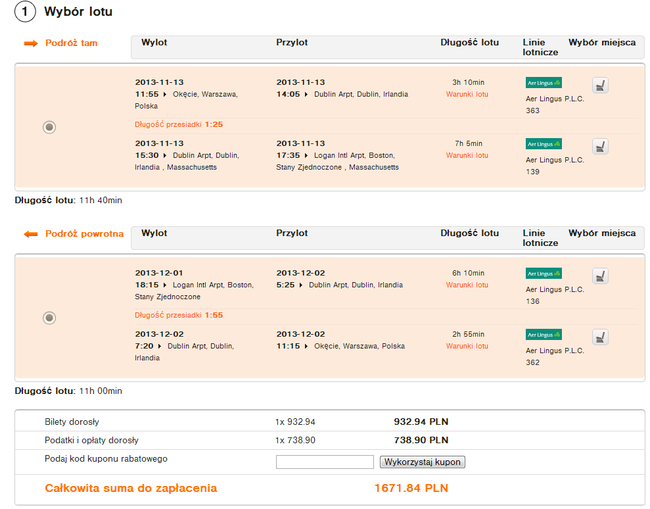Screen dimensions: 650x509
Task: Open Warunki lotu for 3h 10min flight
Action: coord(467,95)
